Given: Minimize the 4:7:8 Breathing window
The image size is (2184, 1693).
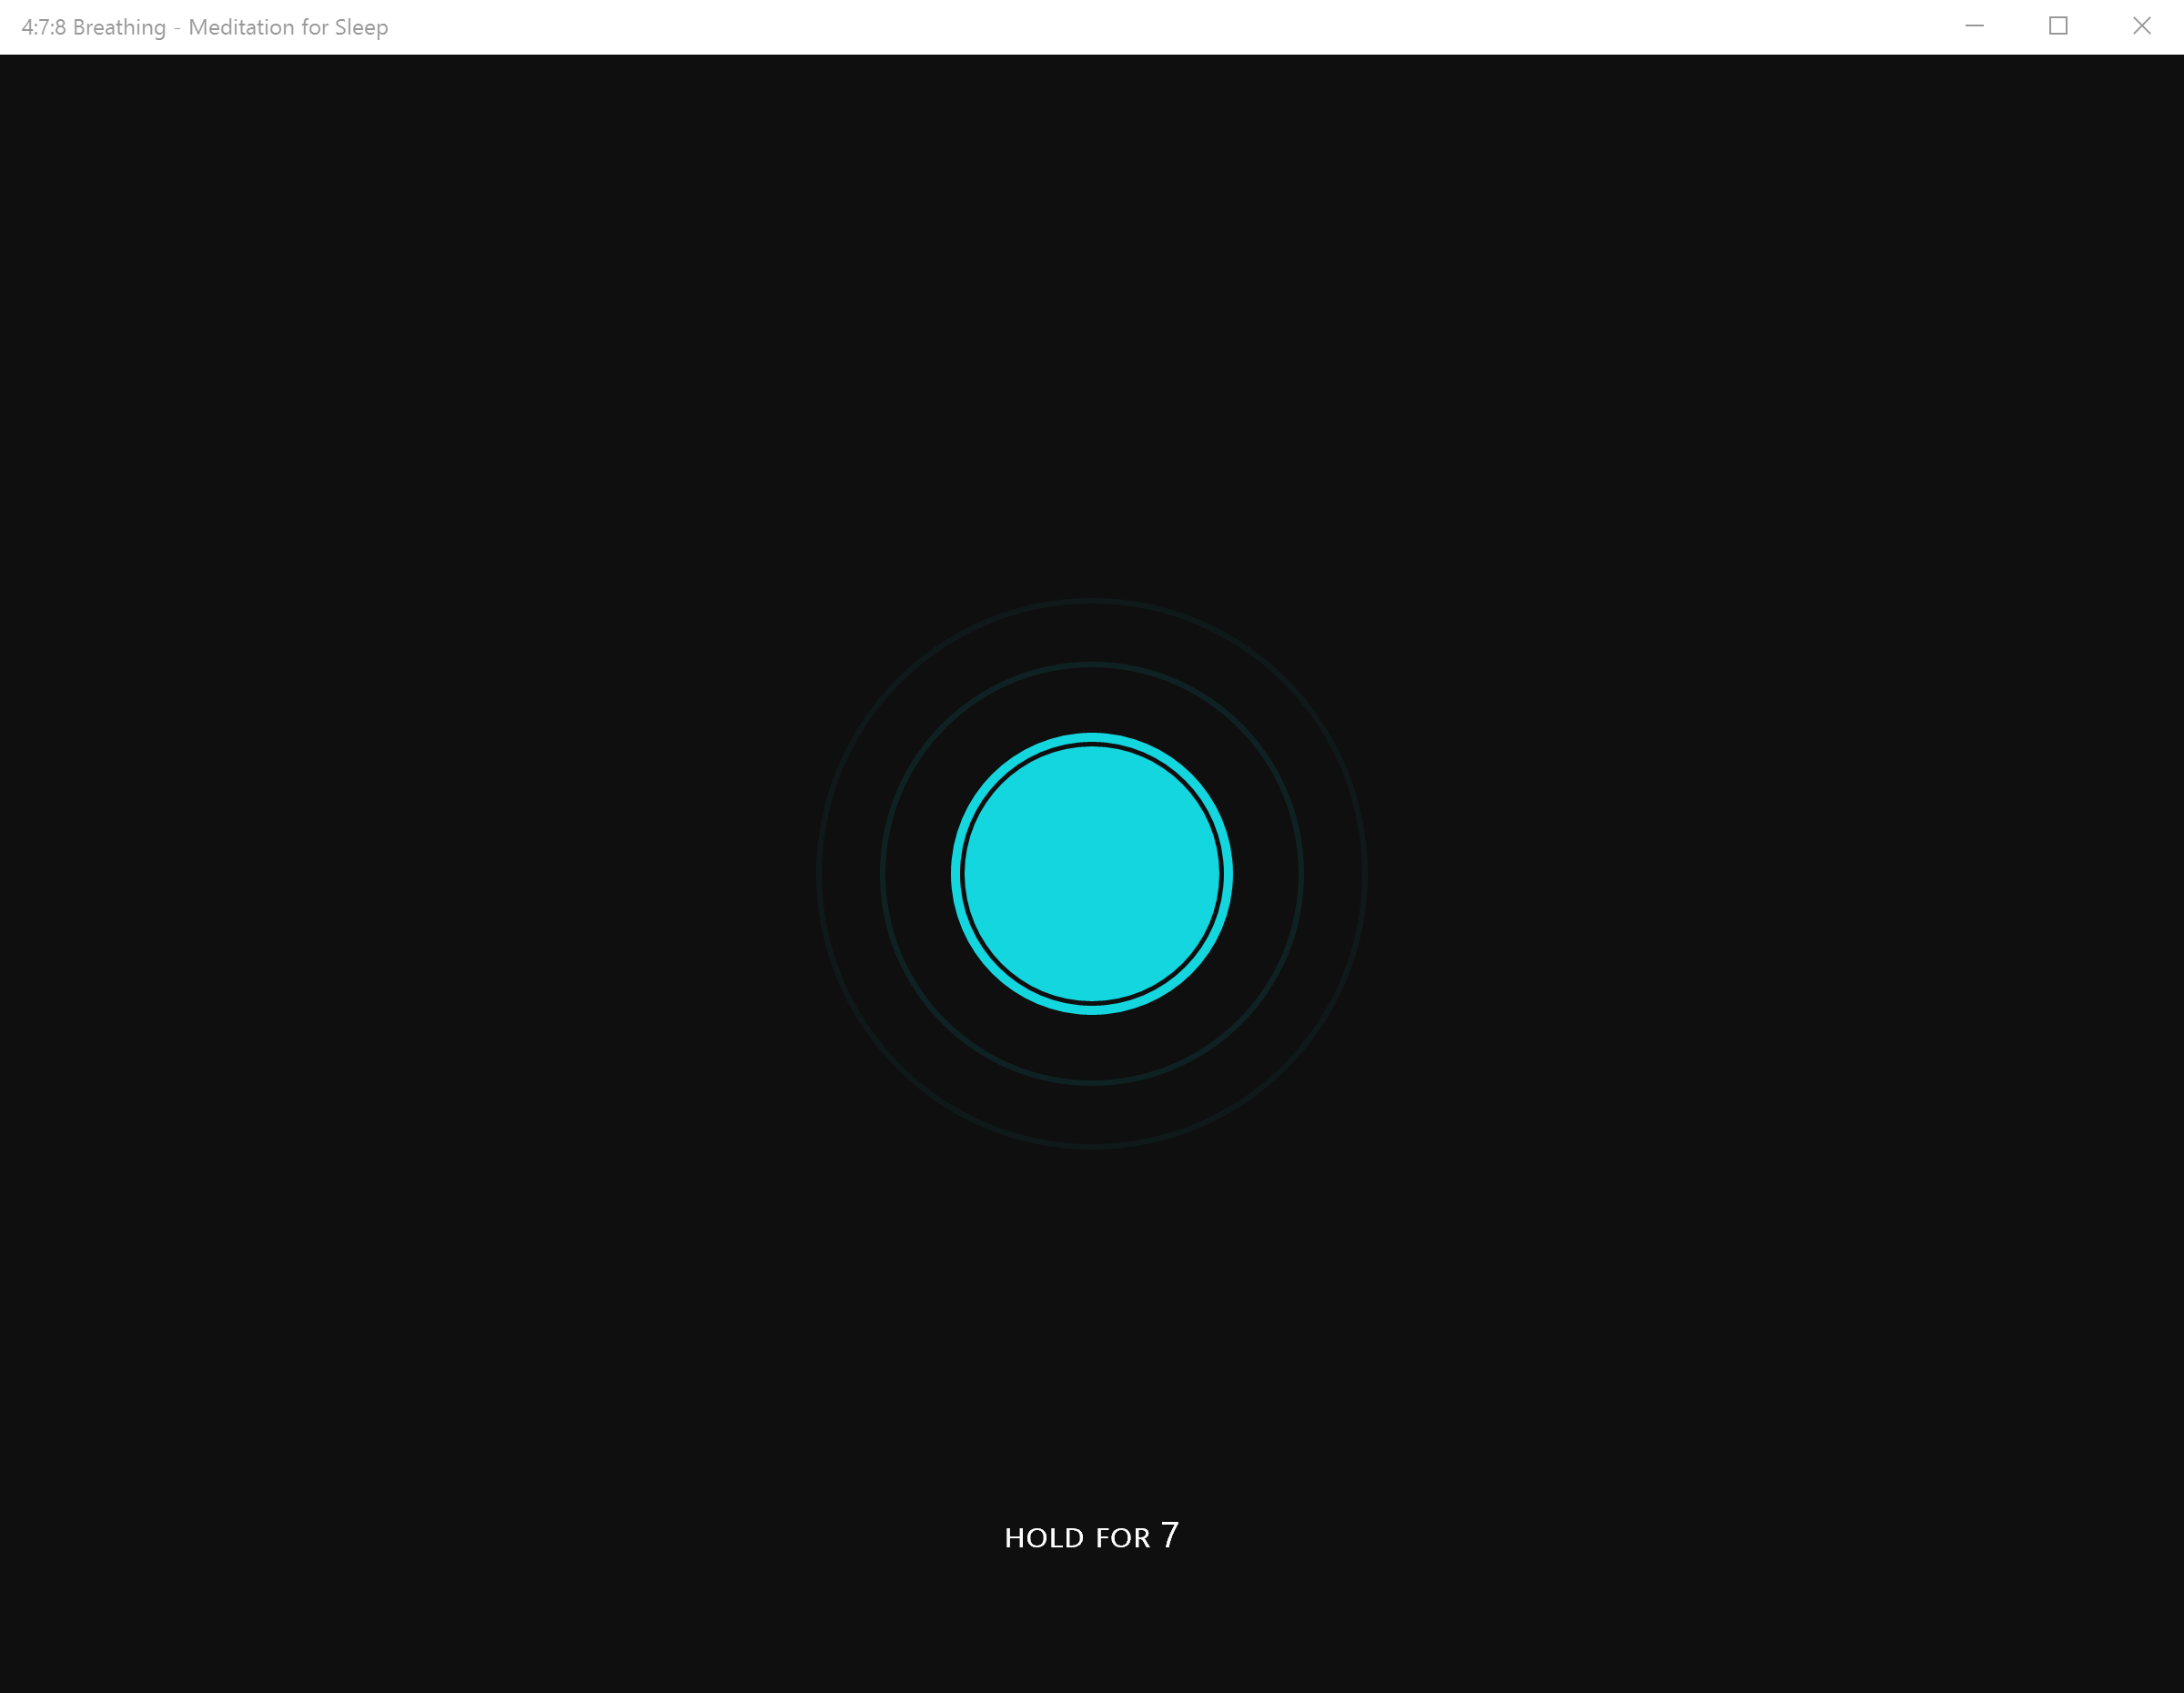Looking at the screenshot, I should 1974,26.
